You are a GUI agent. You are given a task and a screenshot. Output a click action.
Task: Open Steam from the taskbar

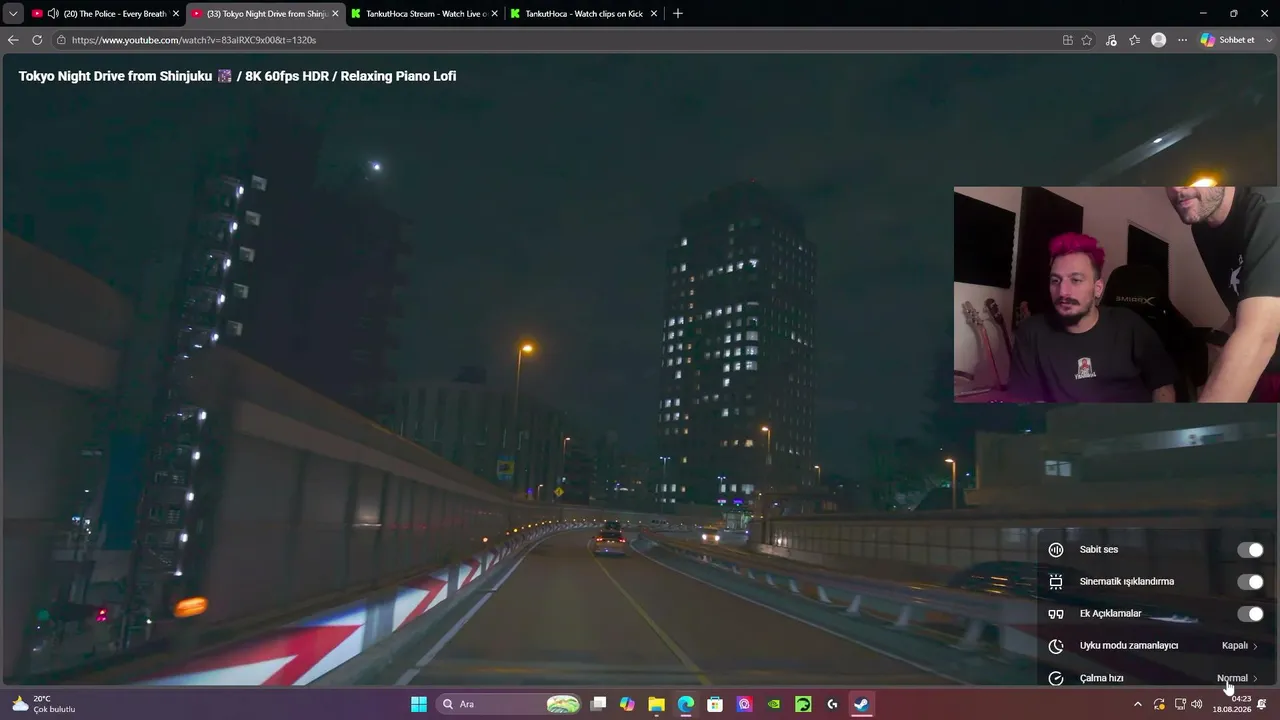click(x=861, y=704)
